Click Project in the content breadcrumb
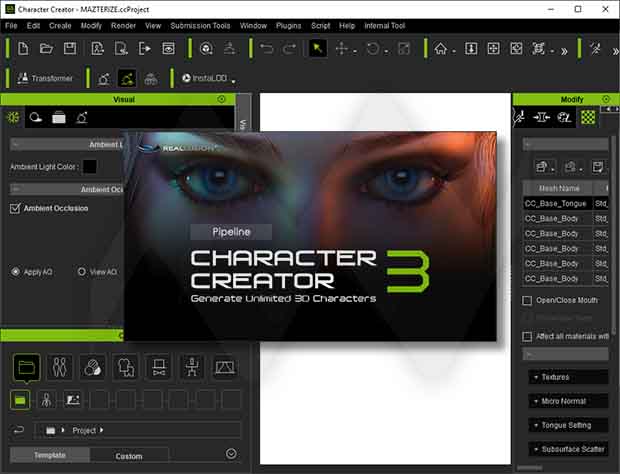The image size is (620, 474). click(x=84, y=430)
